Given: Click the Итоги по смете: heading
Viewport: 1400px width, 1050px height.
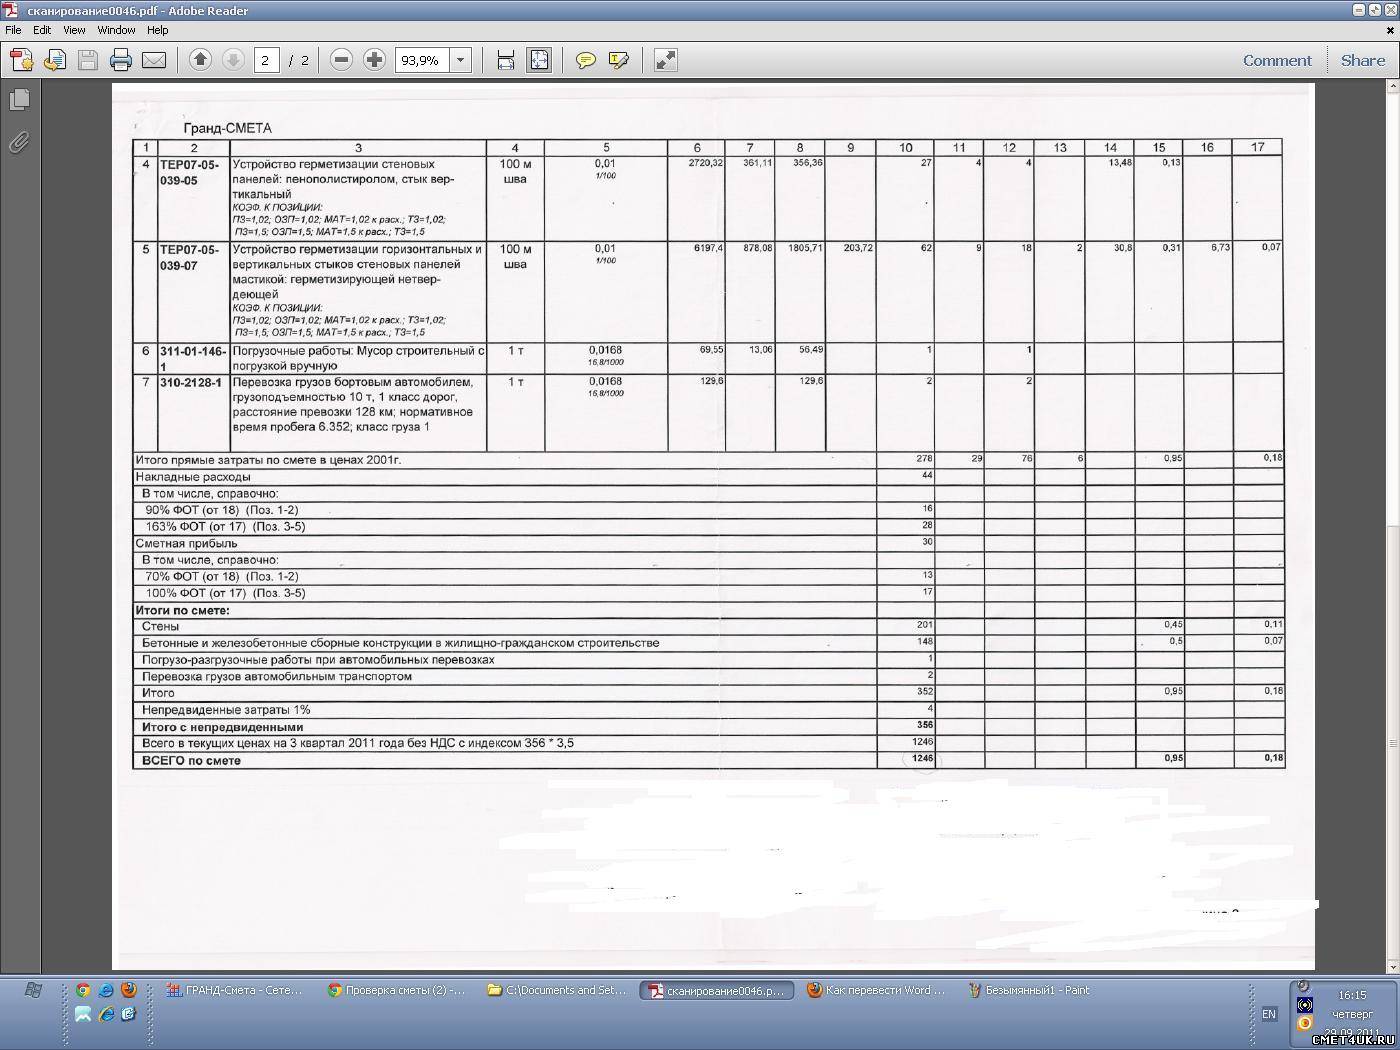Looking at the screenshot, I should [x=183, y=610].
